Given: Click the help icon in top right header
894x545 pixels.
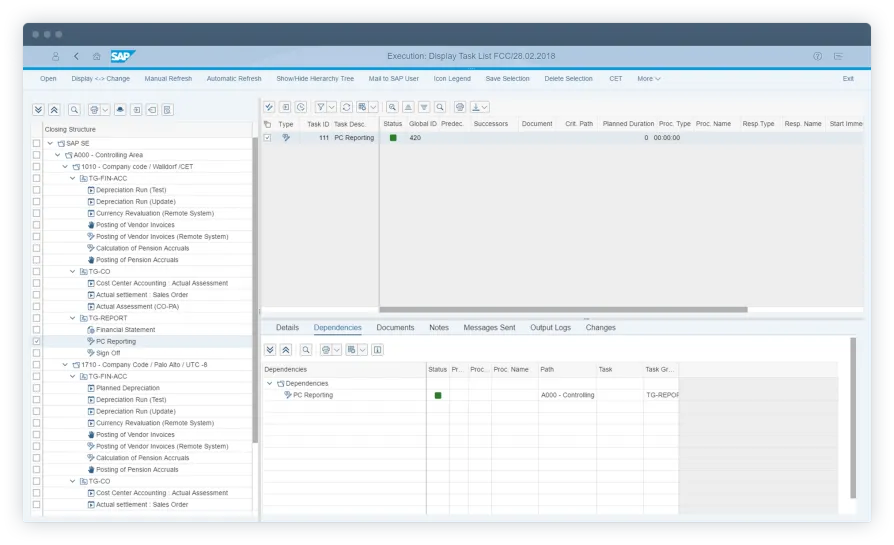Looking at the screenshot, I should pyautogui.click(x=817, y=57).
